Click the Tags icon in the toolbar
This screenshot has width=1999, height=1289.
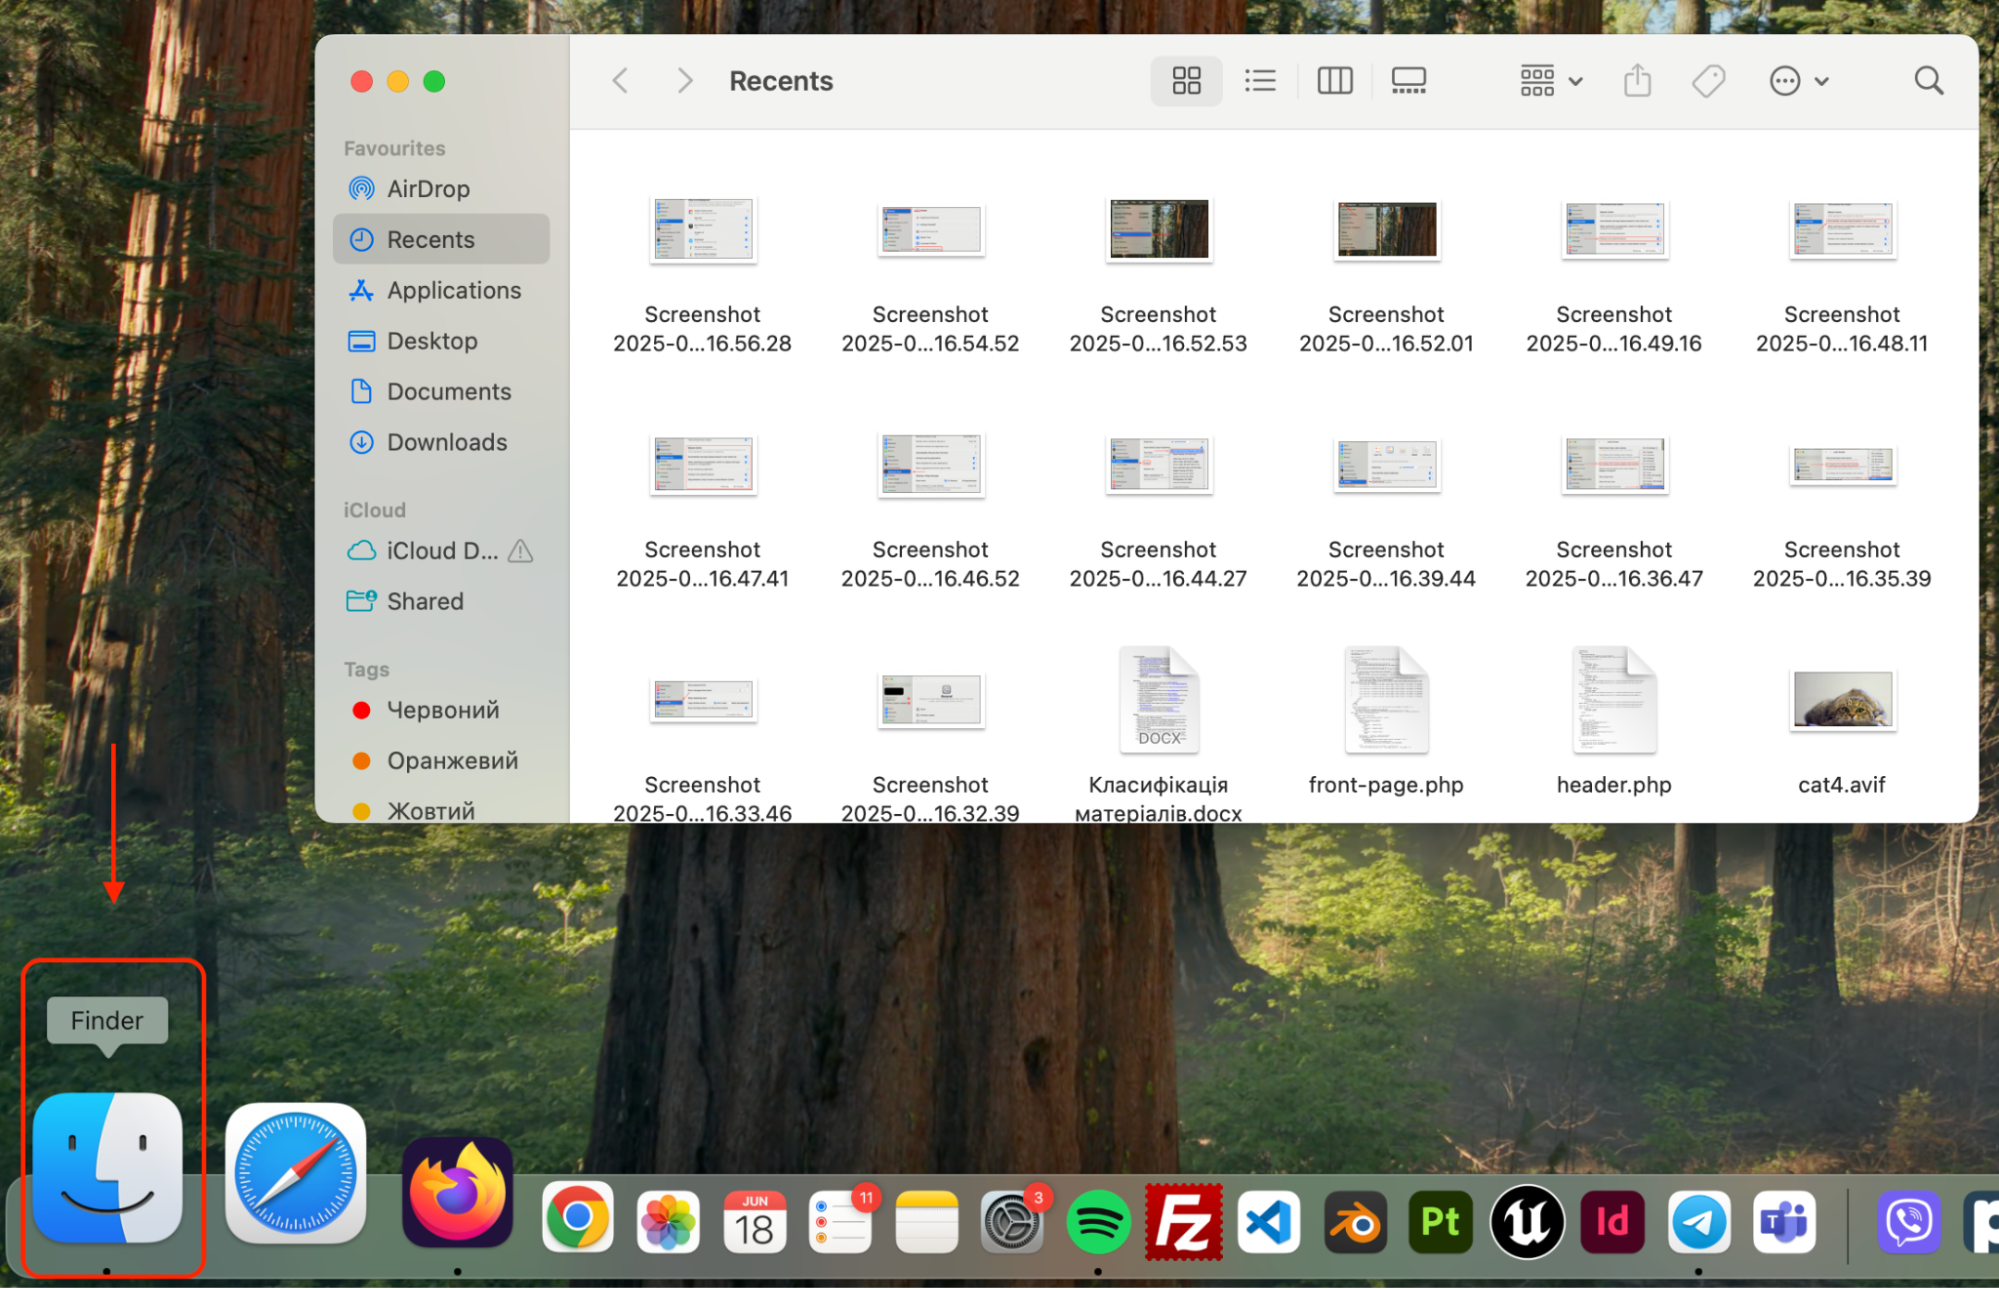1708,80
